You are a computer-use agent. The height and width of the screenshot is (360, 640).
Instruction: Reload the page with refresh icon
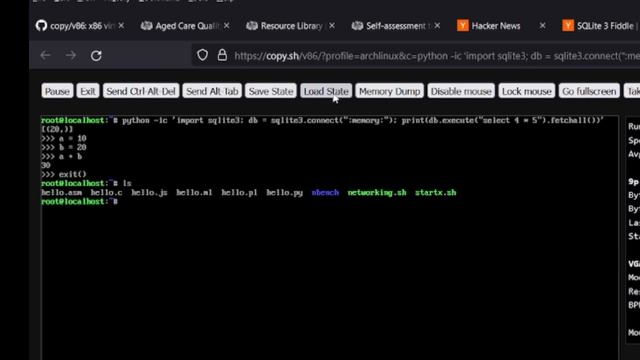[x=96, y=56]
